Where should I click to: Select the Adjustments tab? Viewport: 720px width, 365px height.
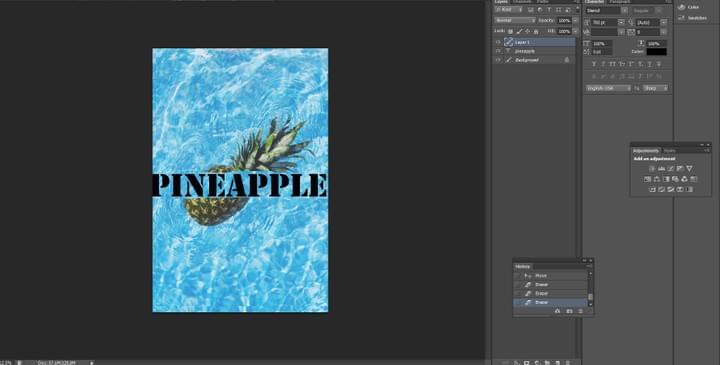646,151
